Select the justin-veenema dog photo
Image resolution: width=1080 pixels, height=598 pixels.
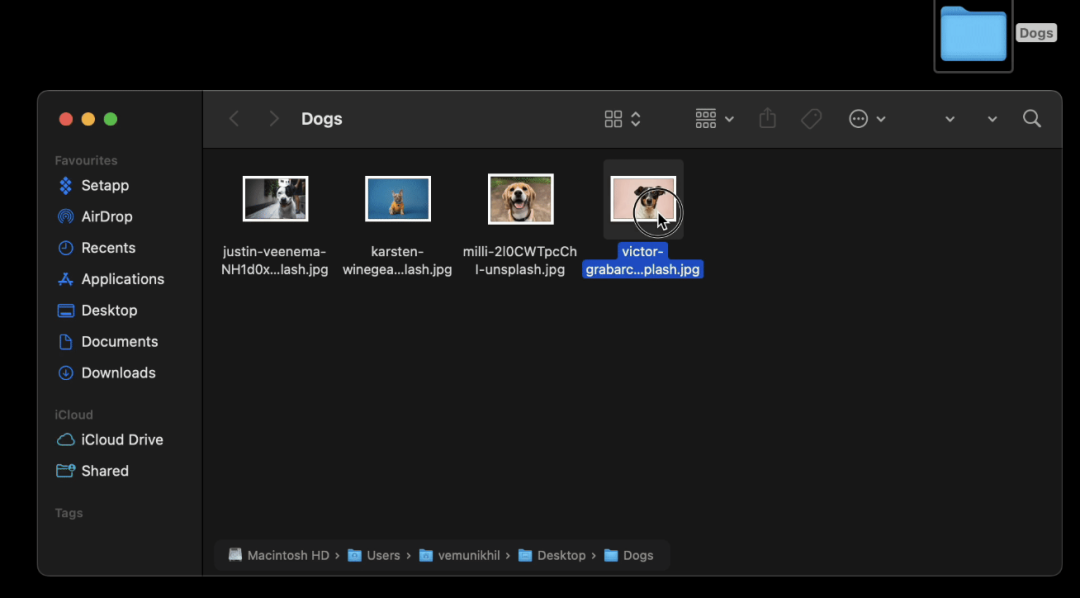click(275, 198)
